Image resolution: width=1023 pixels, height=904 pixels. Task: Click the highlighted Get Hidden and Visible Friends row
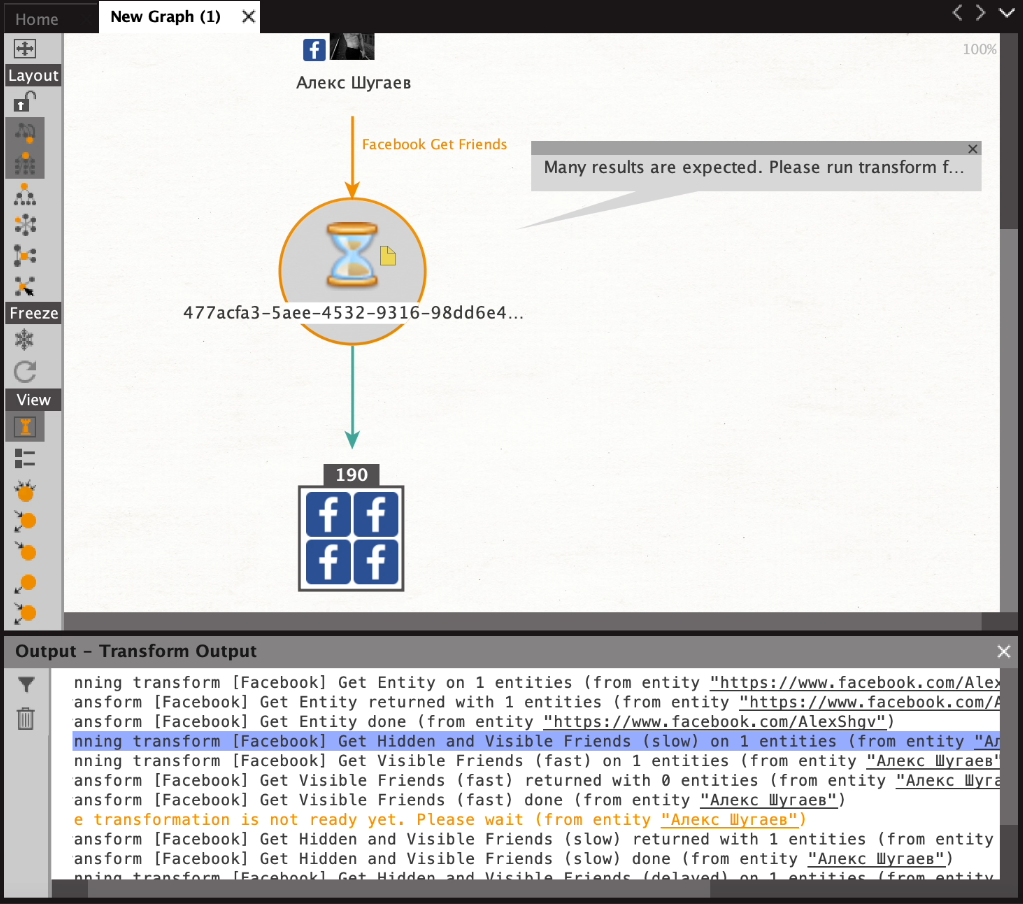tap(536, 741)
